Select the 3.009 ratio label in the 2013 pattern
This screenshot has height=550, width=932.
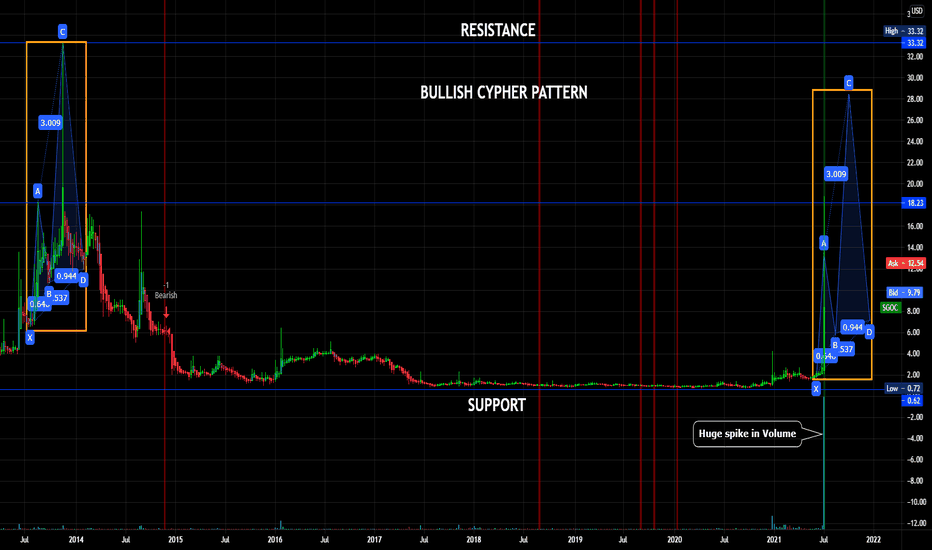click(x=50, y=123)
